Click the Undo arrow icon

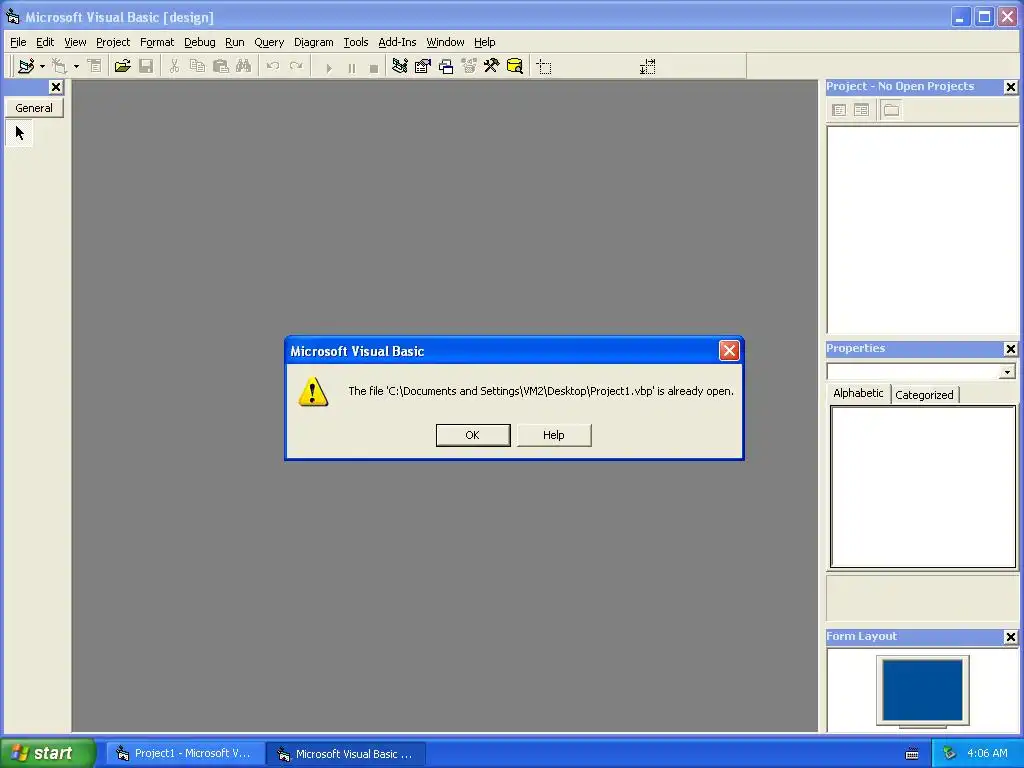[273, 66]
